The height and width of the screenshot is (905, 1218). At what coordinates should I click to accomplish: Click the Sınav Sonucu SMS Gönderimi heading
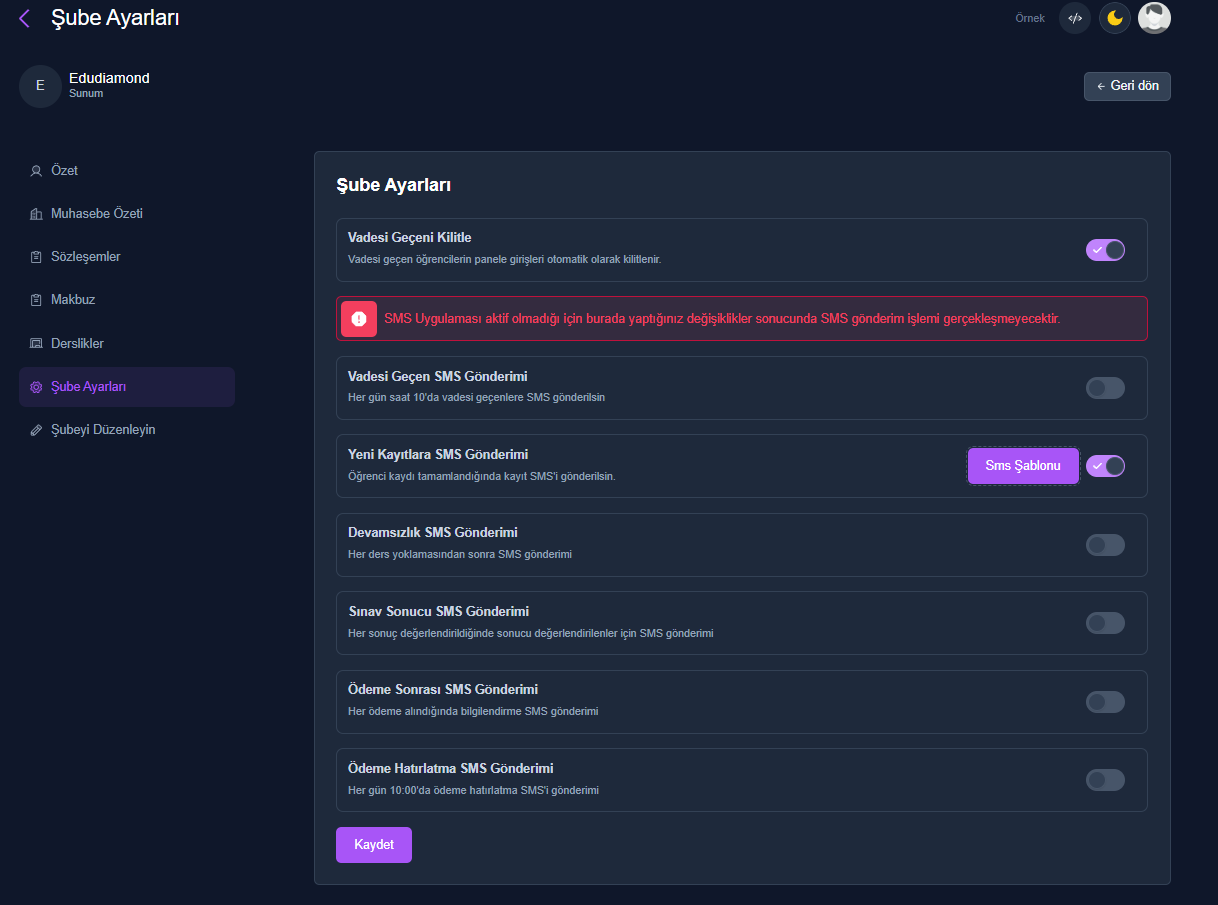(x=438, y=611)
